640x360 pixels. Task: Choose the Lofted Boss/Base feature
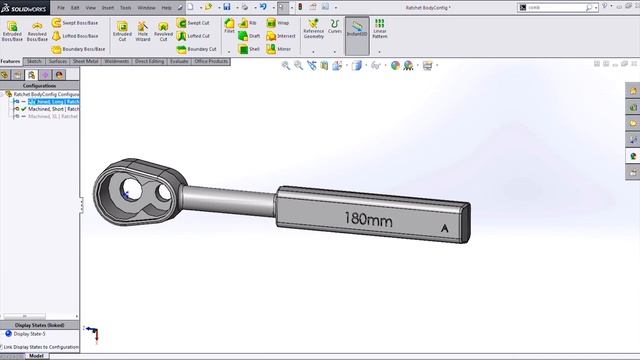coord(75,36)
